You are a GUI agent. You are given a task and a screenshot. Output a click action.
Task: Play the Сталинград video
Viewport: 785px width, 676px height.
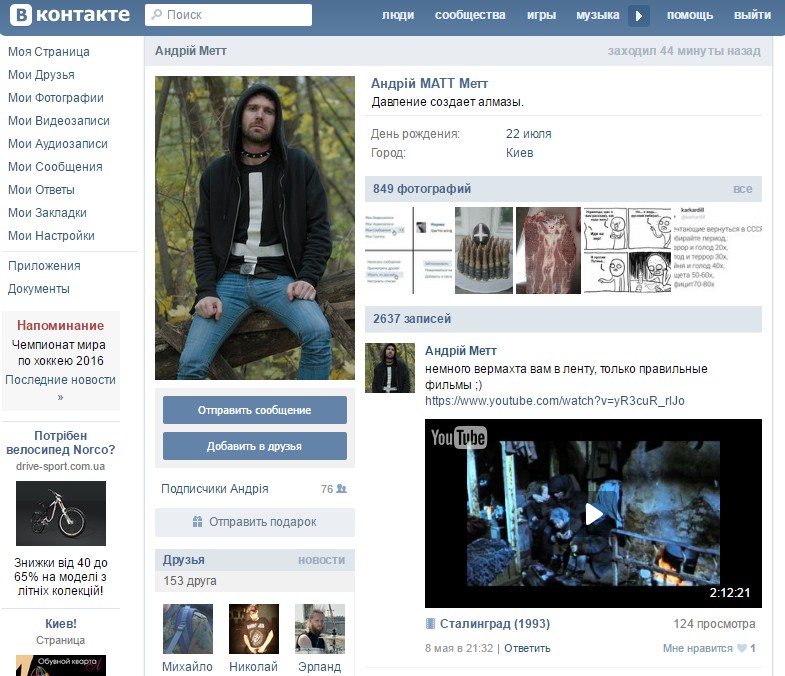point(593,513)
